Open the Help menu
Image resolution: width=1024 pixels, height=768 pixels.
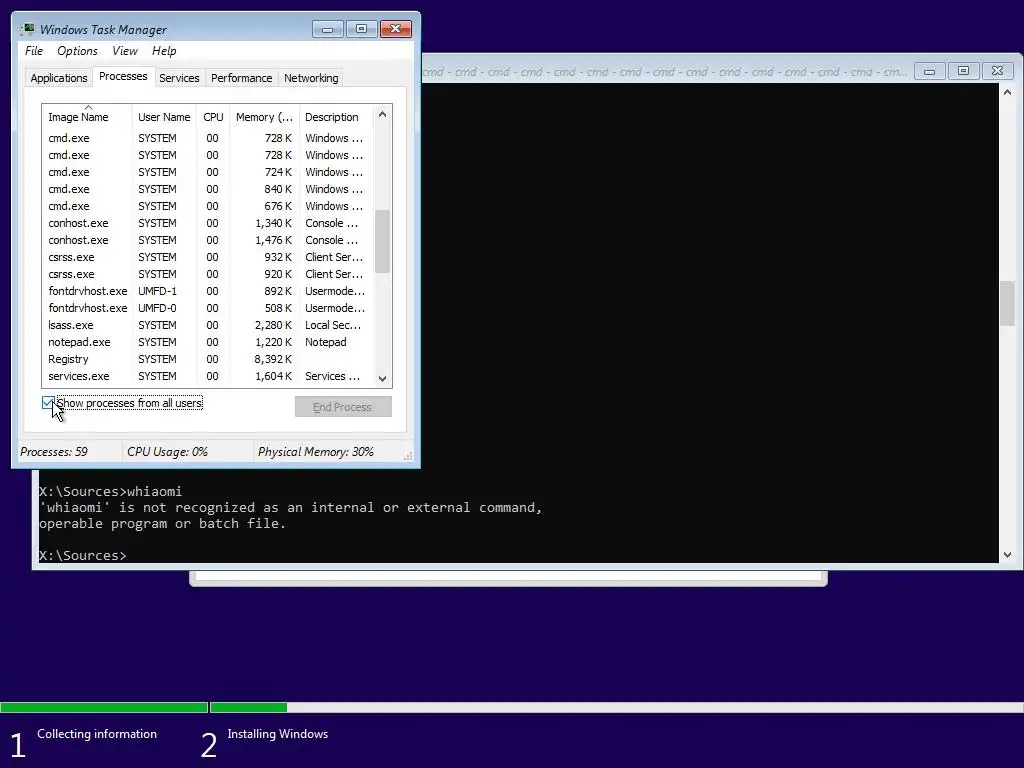click(164, 51)
